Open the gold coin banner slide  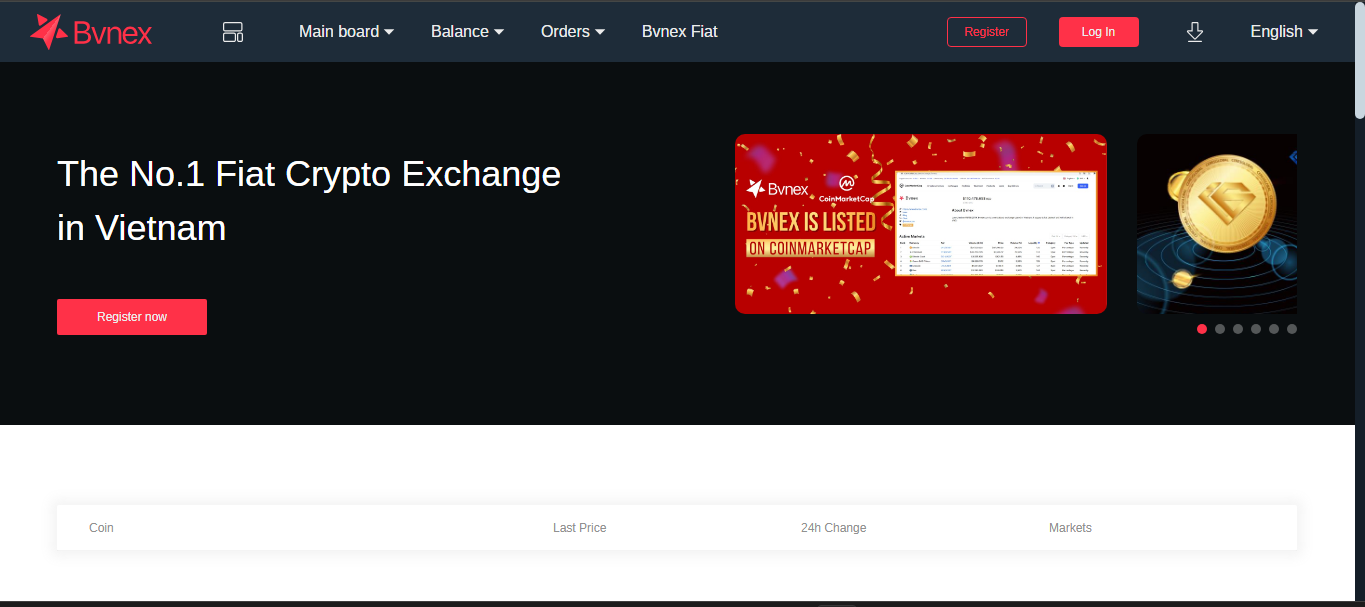pos(1217,224)
